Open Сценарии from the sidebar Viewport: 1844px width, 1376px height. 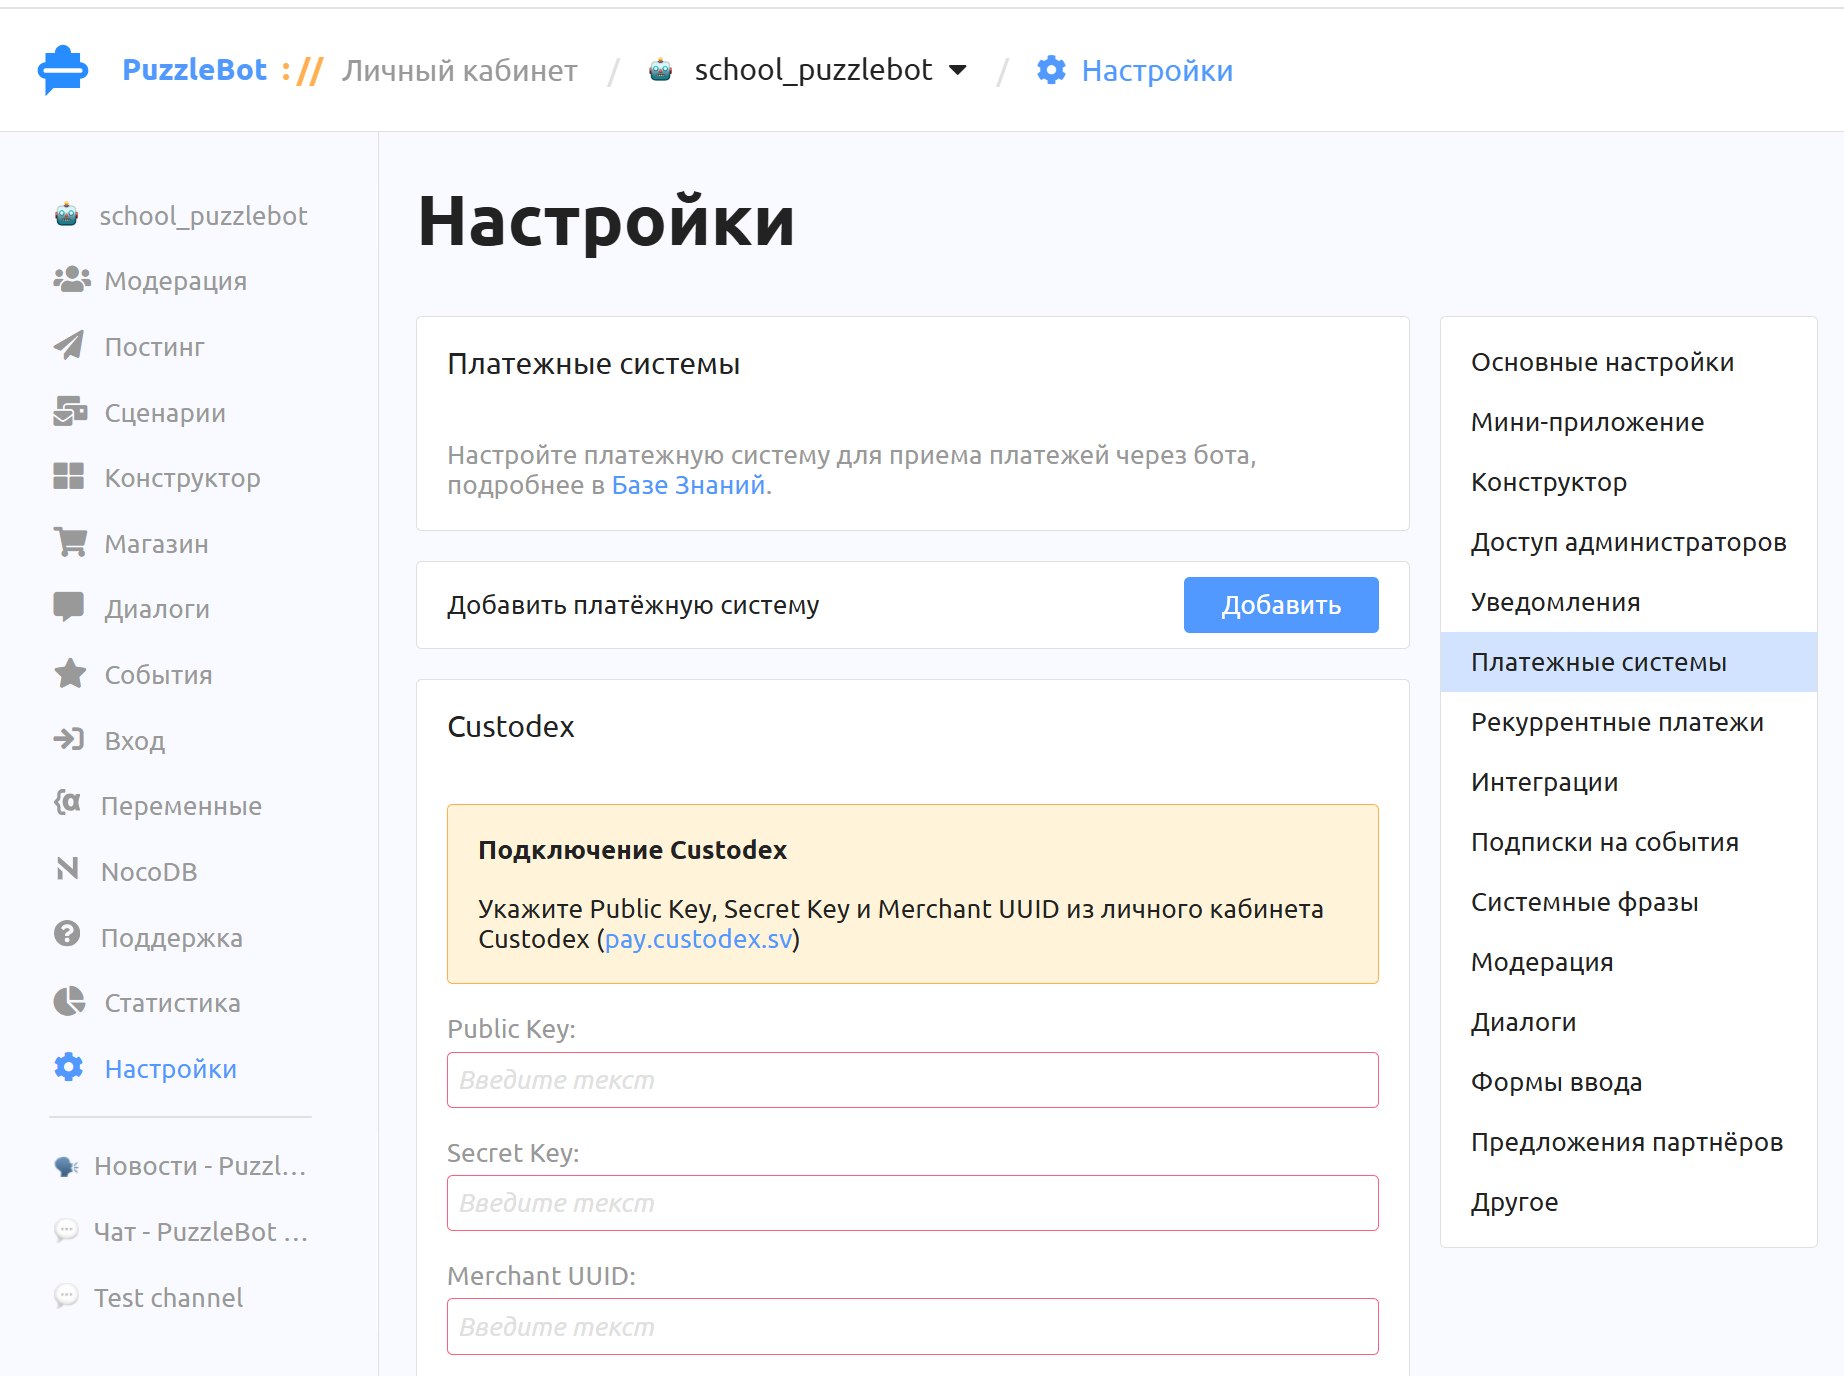[165, 413]
